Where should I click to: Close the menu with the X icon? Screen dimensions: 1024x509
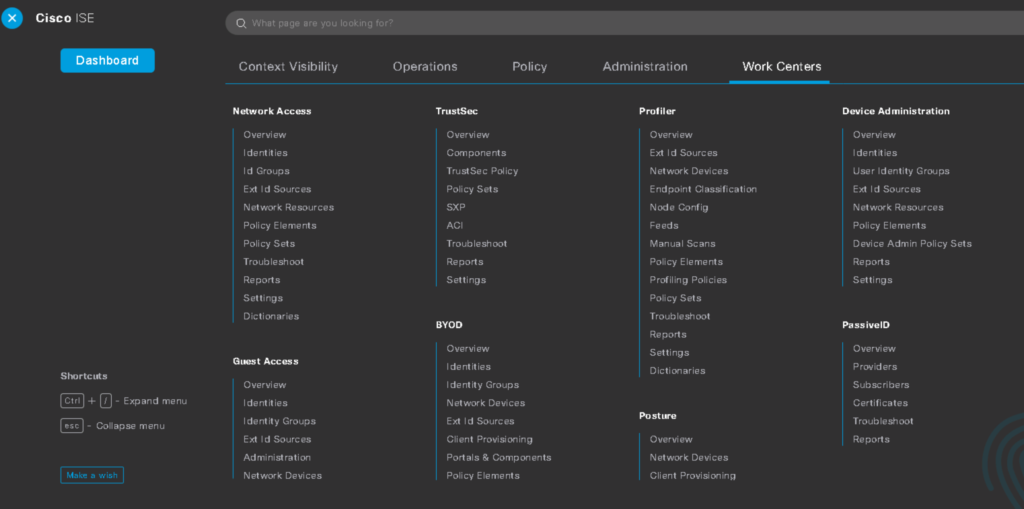click(x=12, y=18)
